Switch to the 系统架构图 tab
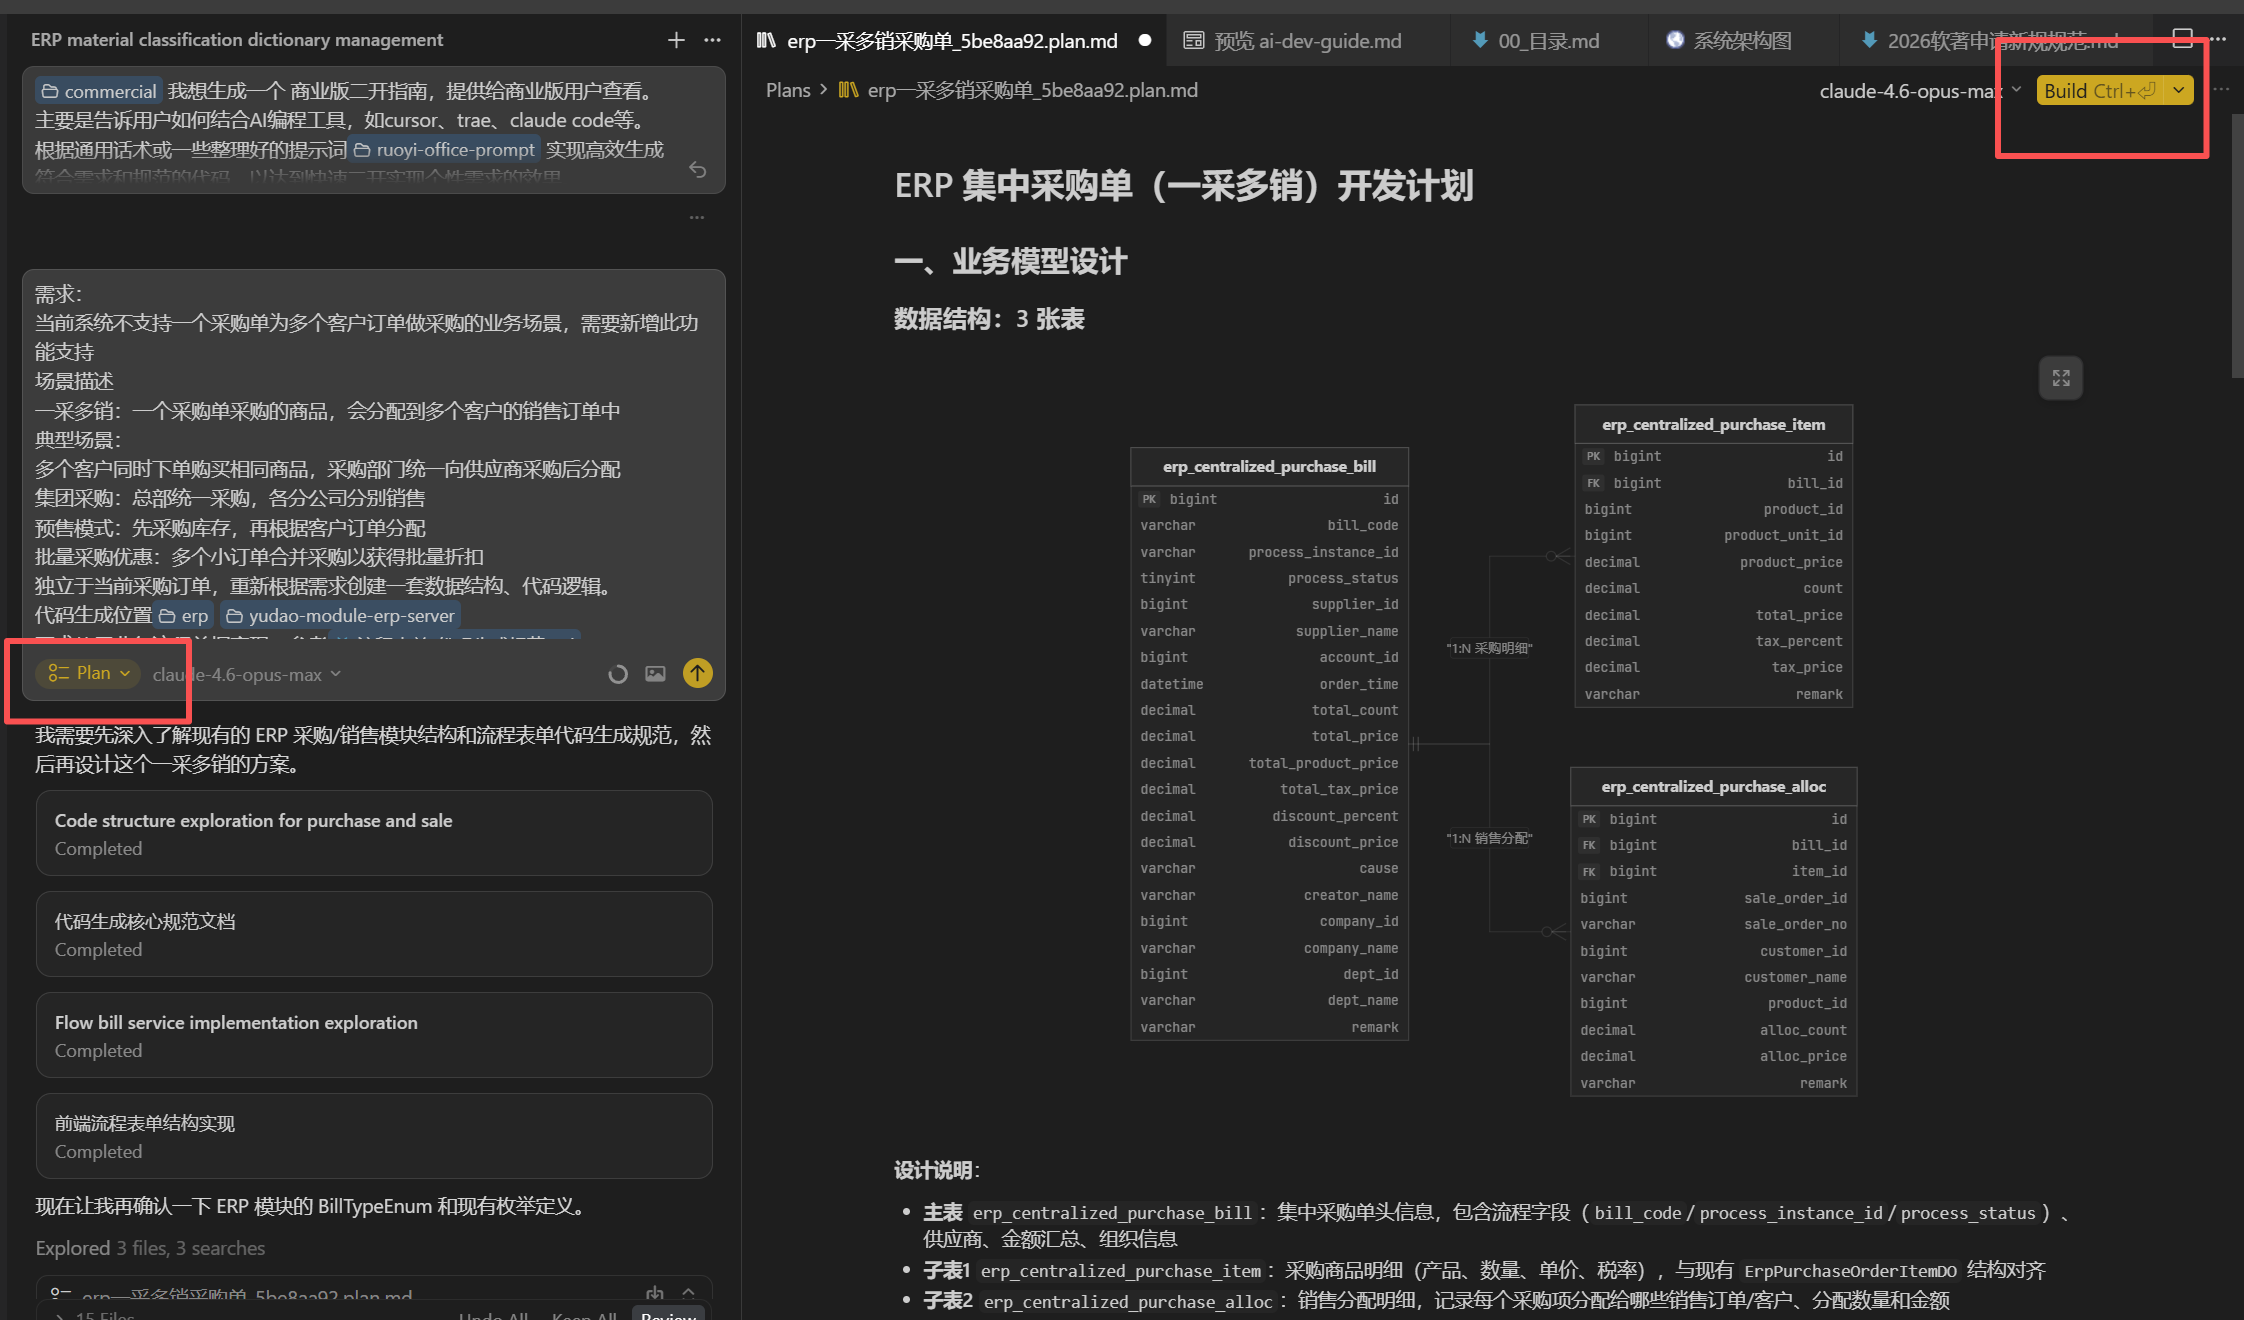This screenshot has height=1320, width=2244. (x=1742, y=40)
